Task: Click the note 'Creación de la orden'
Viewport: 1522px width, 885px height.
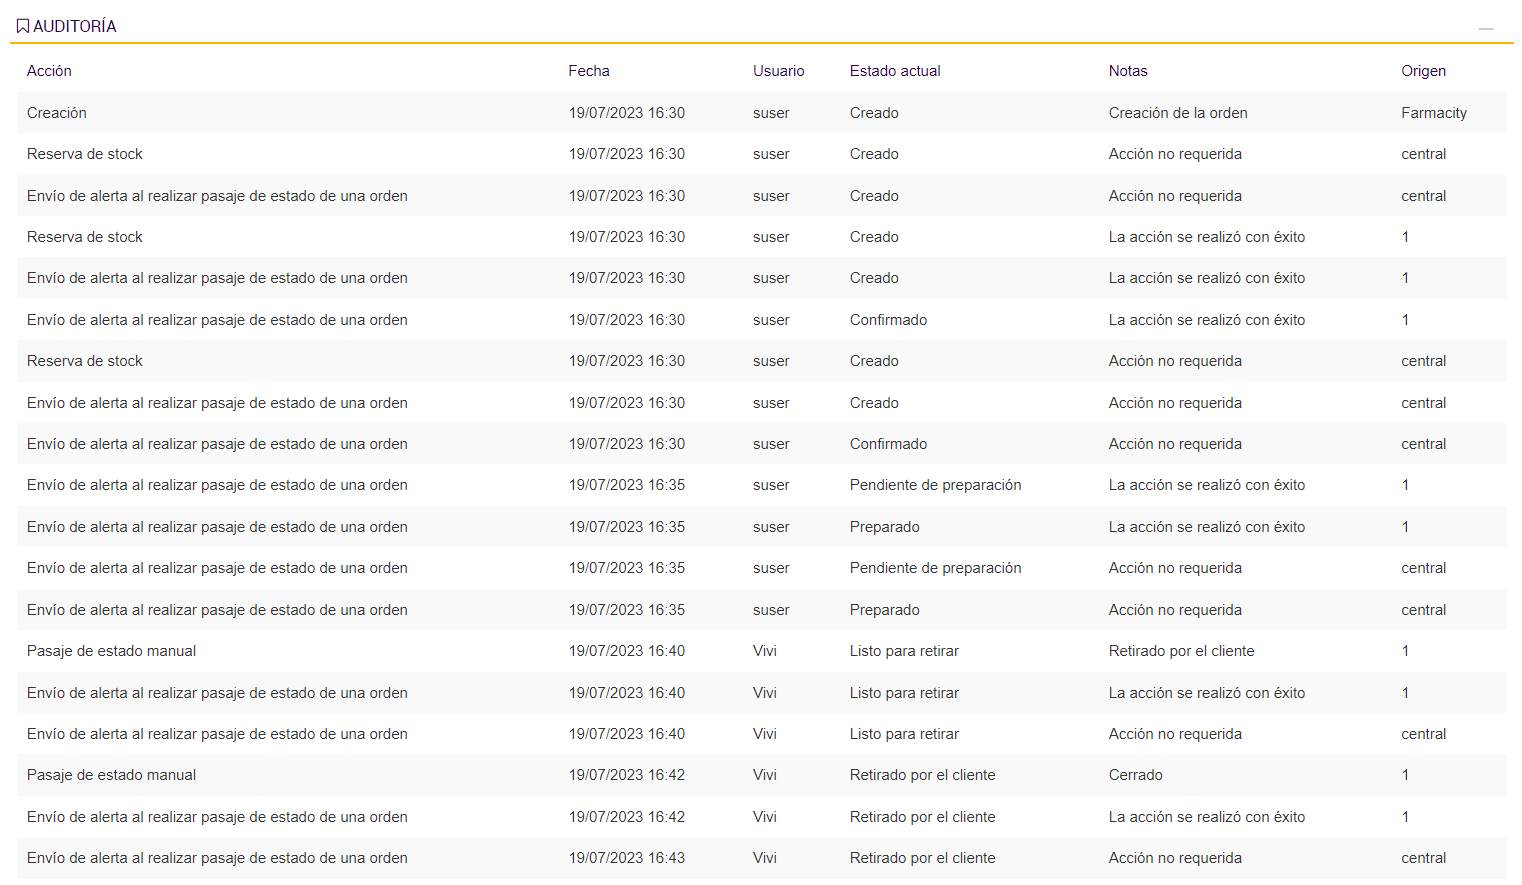Action: [x=1178, y=113]
